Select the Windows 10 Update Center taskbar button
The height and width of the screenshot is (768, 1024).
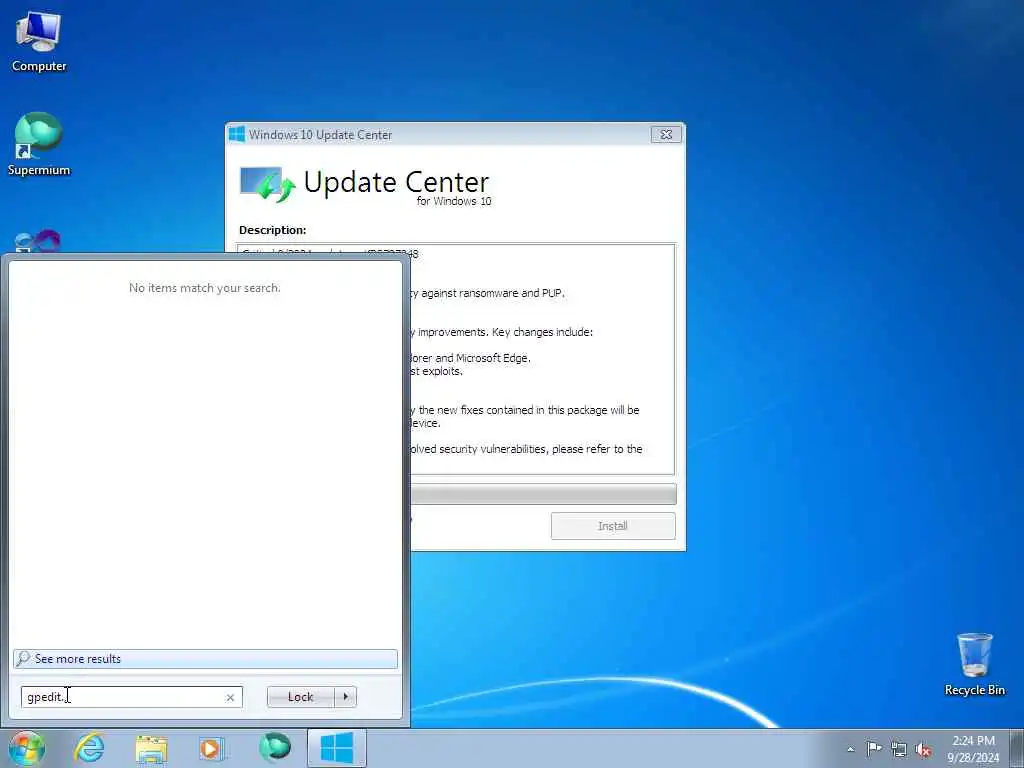click(337, 748)
